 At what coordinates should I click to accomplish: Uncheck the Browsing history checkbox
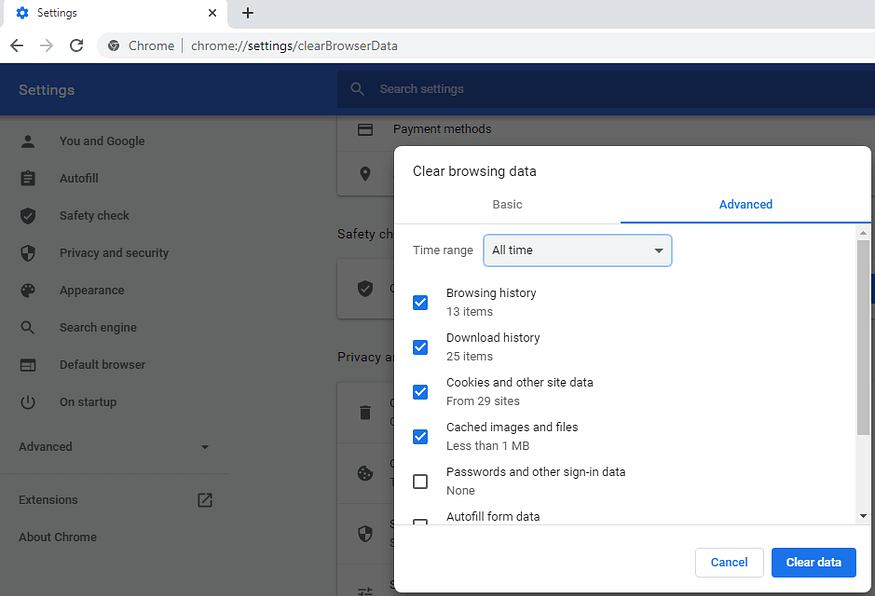pos(420,302)
